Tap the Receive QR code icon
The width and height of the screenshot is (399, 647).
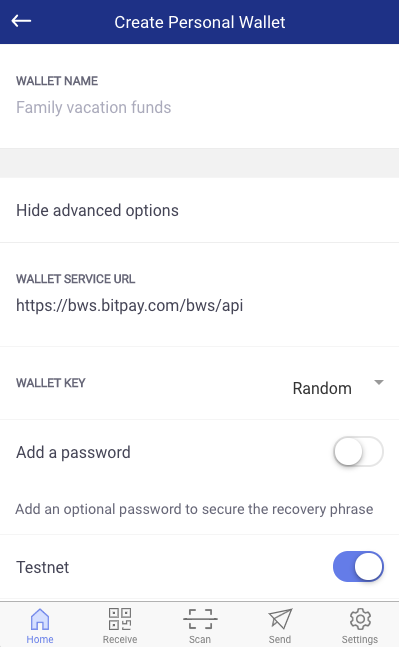tap(120, 619)
